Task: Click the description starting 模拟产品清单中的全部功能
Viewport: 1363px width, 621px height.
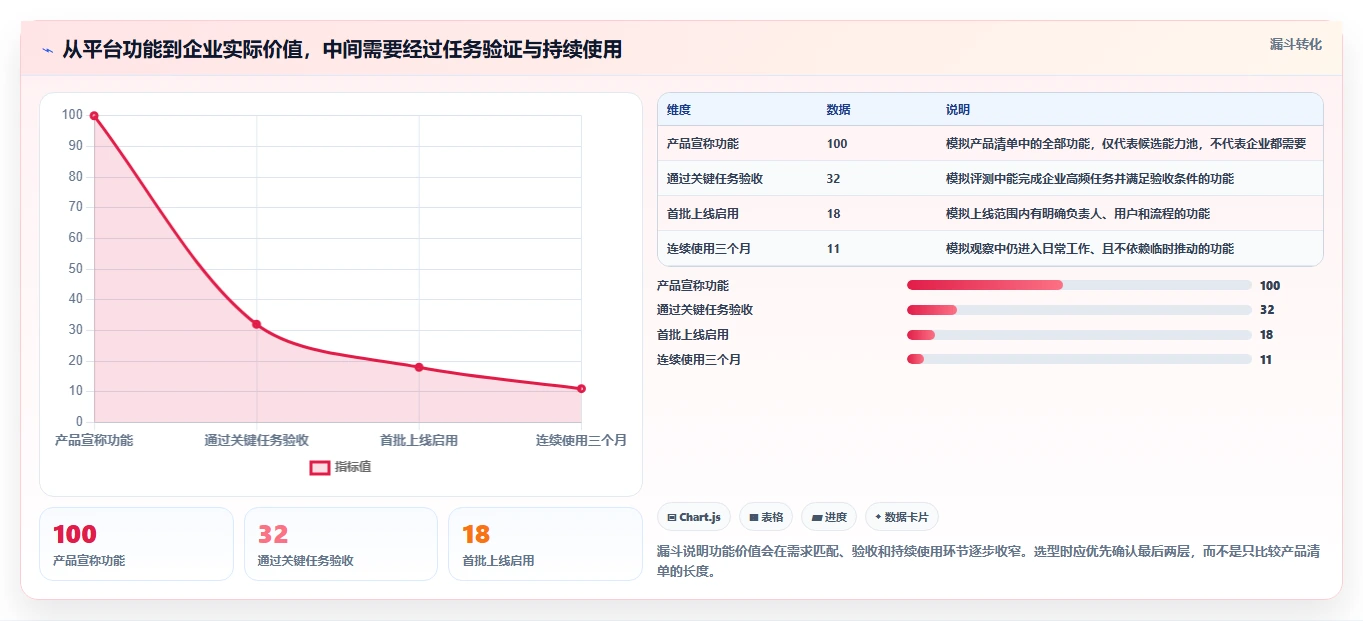Action: 1126,144
